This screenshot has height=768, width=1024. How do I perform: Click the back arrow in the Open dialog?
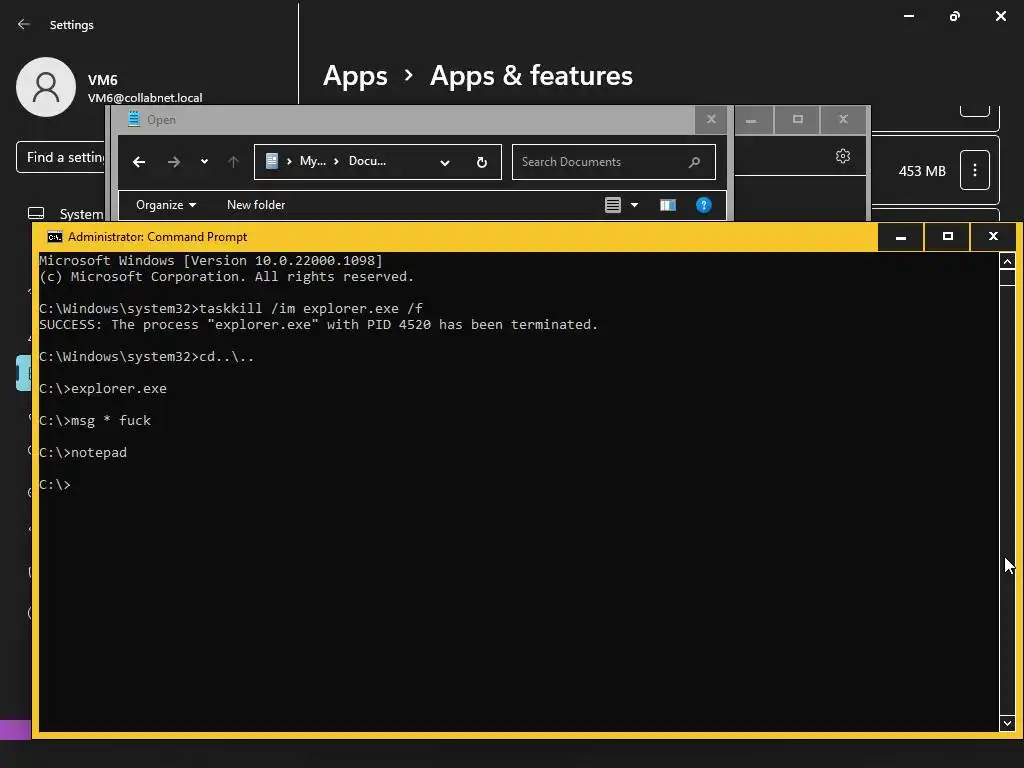coord(138,162)
